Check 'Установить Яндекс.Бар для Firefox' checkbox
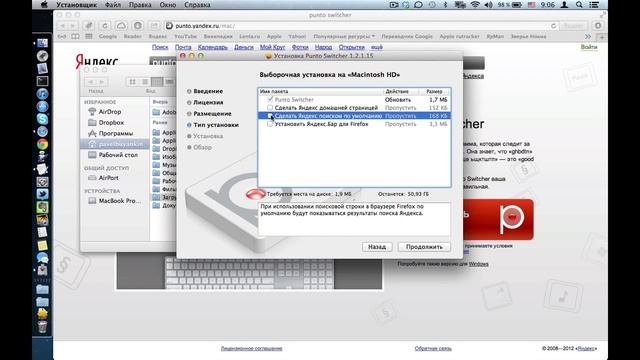Image resolution: width=640 pixels, height=360 pixels. [x=270, y=124]
